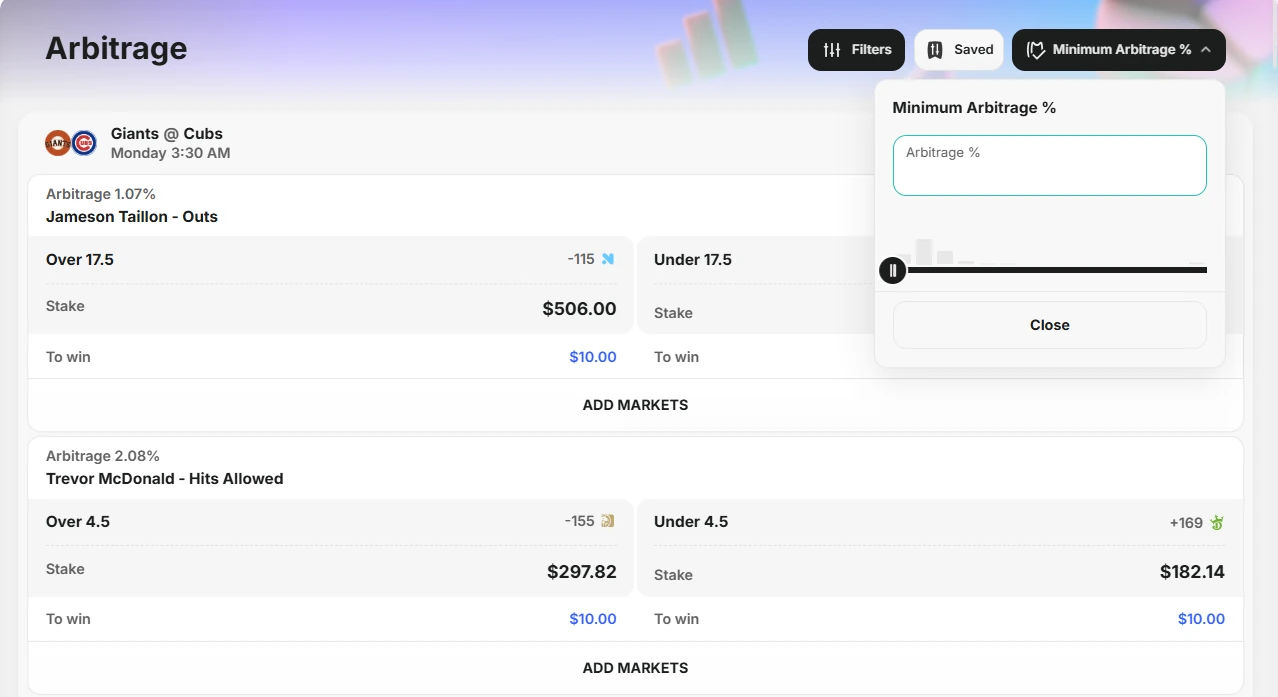Screen dimensions: 1278x697
Task: Click the Giants @ Cubs game title
Action: pos(167,133)
